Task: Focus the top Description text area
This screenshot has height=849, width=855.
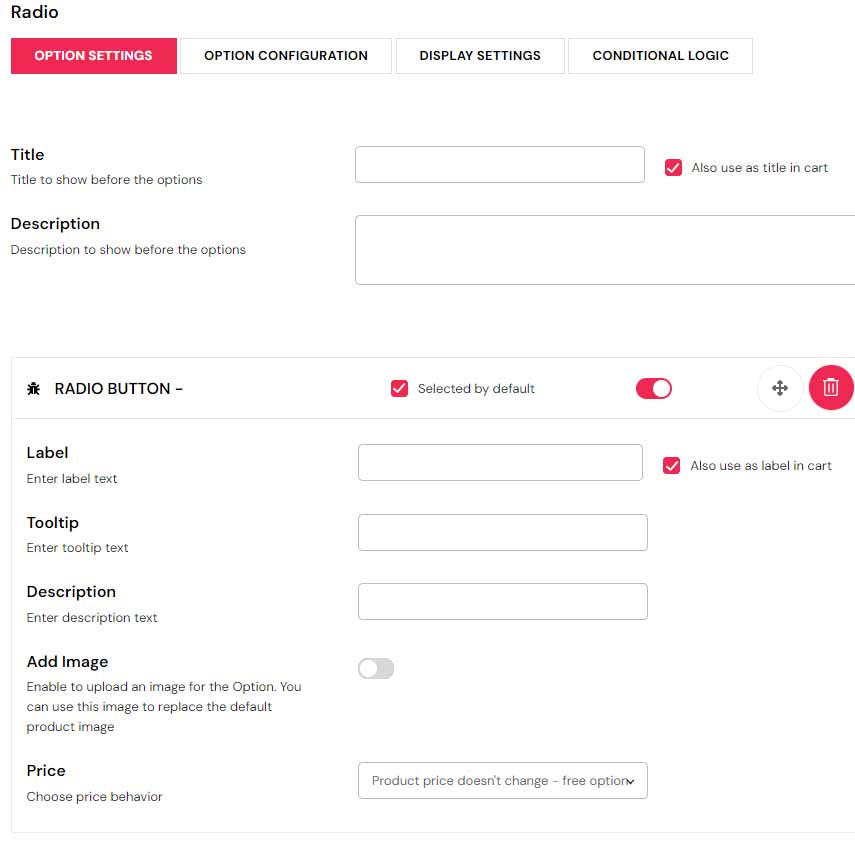Action: click(604, 250)
